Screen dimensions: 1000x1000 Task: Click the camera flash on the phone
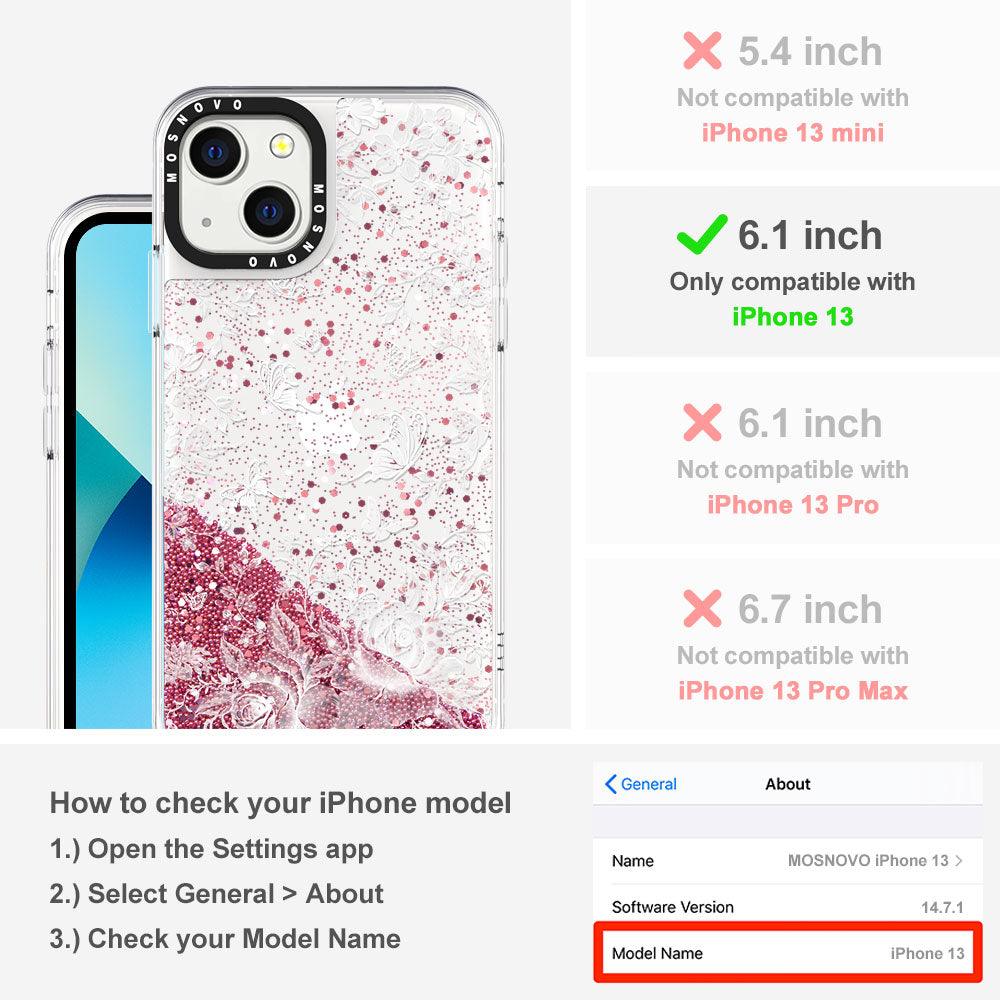point(281,146)
